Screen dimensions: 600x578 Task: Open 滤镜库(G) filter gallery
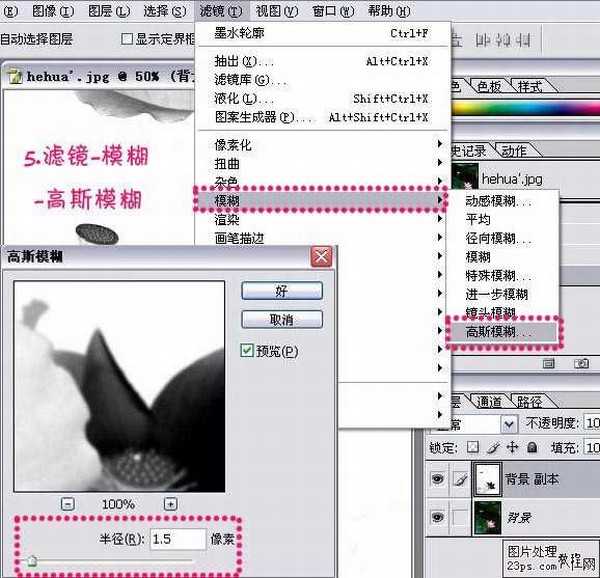pos(321,80)
